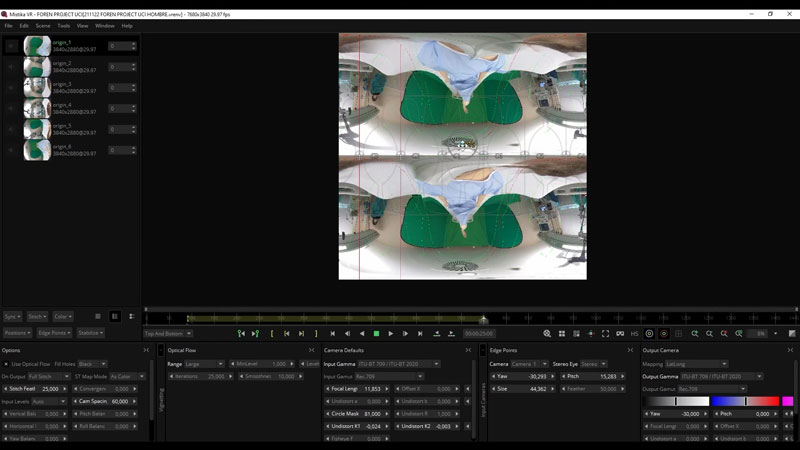Close the Options panel
Image resolution: width=800 pixels, height=450 pixels.
tap(146, 350)
